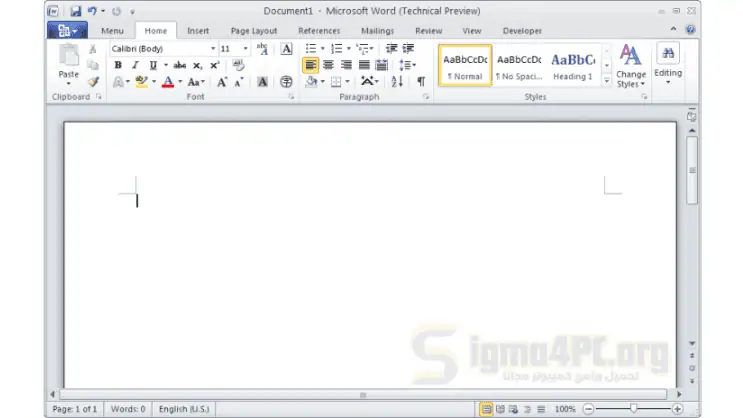Viewport: 743px width, 418px height.
Task: Toggle Underline formatting
Action: click(153, 65)
